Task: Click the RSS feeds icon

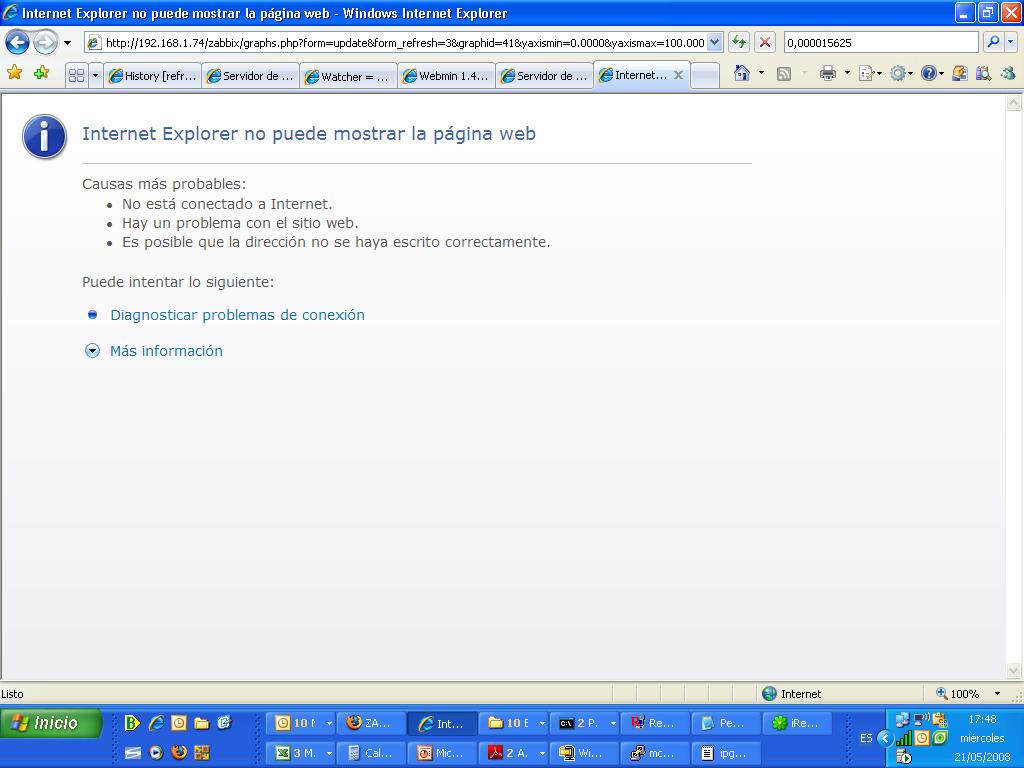Action: [784, 74]
